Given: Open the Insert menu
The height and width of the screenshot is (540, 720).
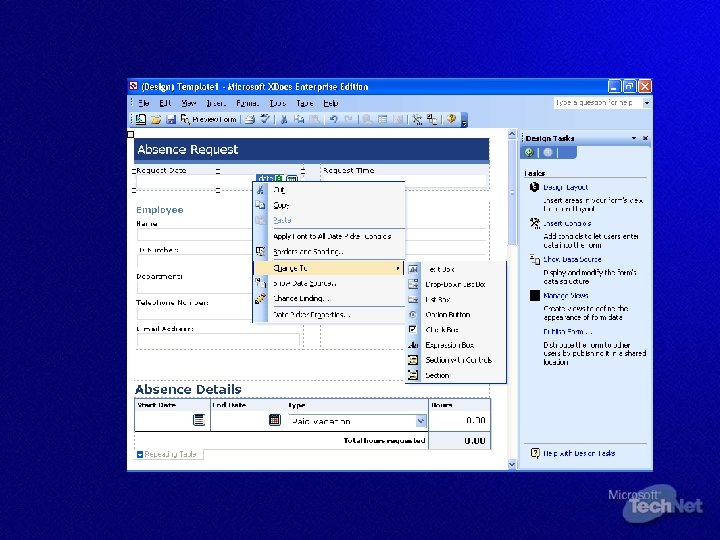Looking at the screenshot, I should (x=215, y=103).
